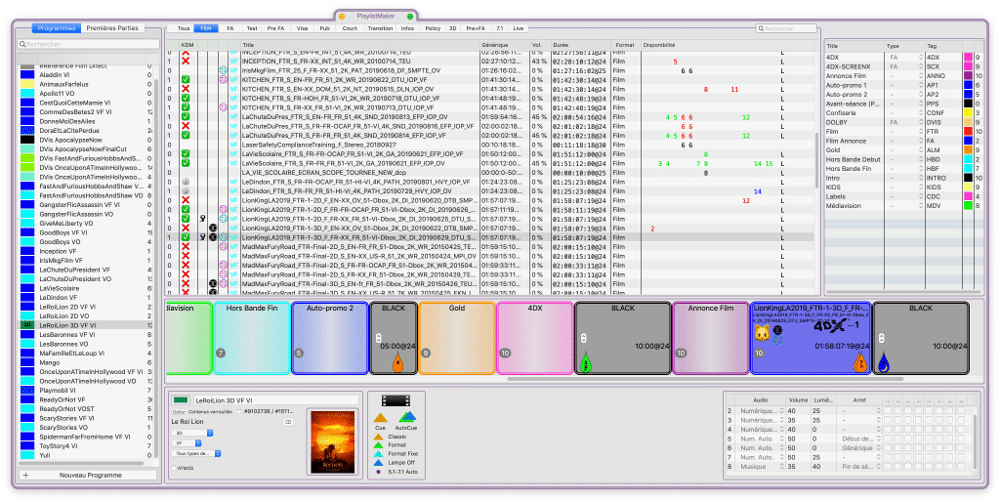This screenshot has width=1000, height=502.
Task: Click the red X KDM icon for INCEPTION FR-XX row
Action: click(186, 61)
